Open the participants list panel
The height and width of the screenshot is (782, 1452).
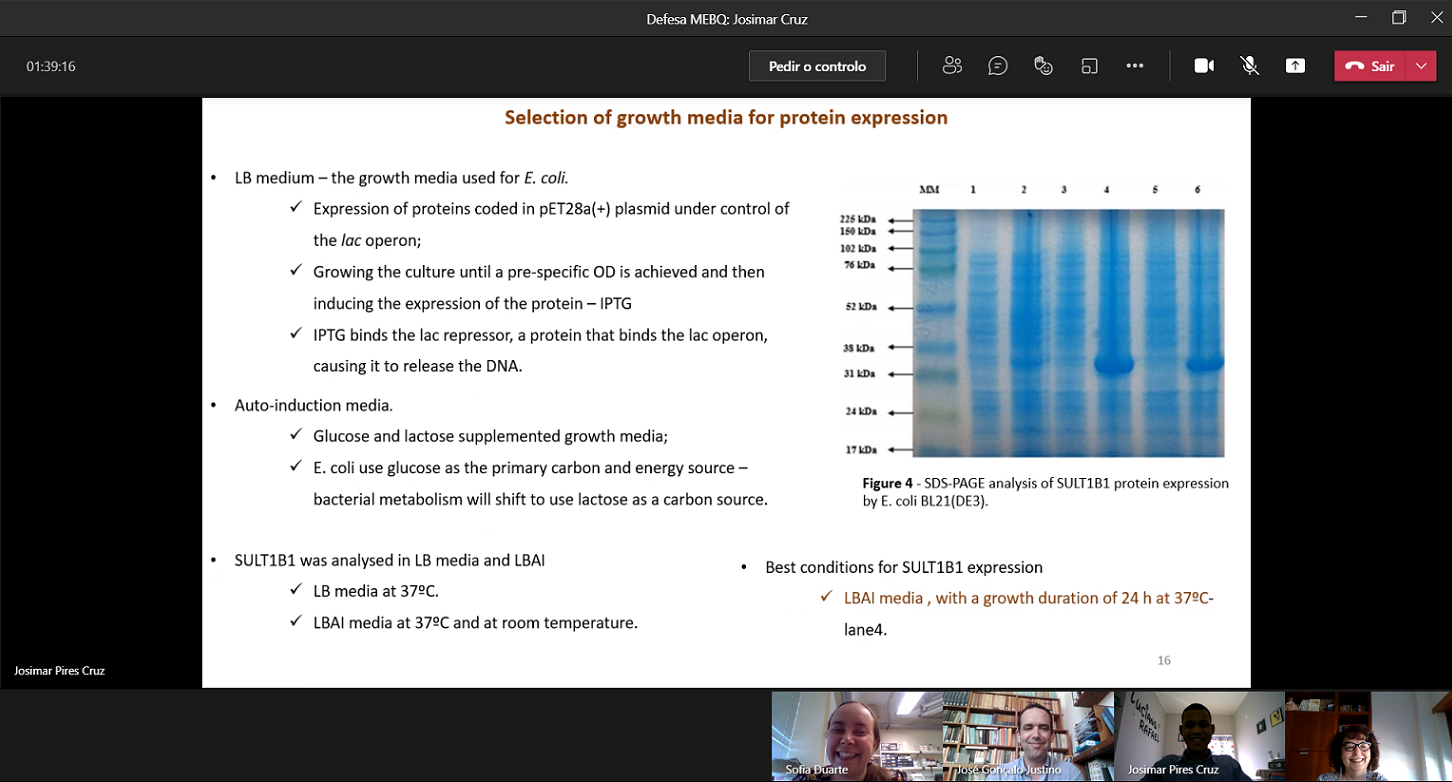(x=952, y=66)
